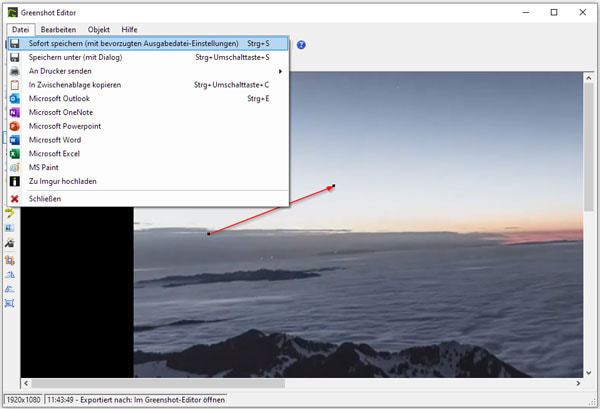This screenshot has width=600, height=409.
Task: Click the 1920x1080 status bar size
Action: tap(23, 400)
